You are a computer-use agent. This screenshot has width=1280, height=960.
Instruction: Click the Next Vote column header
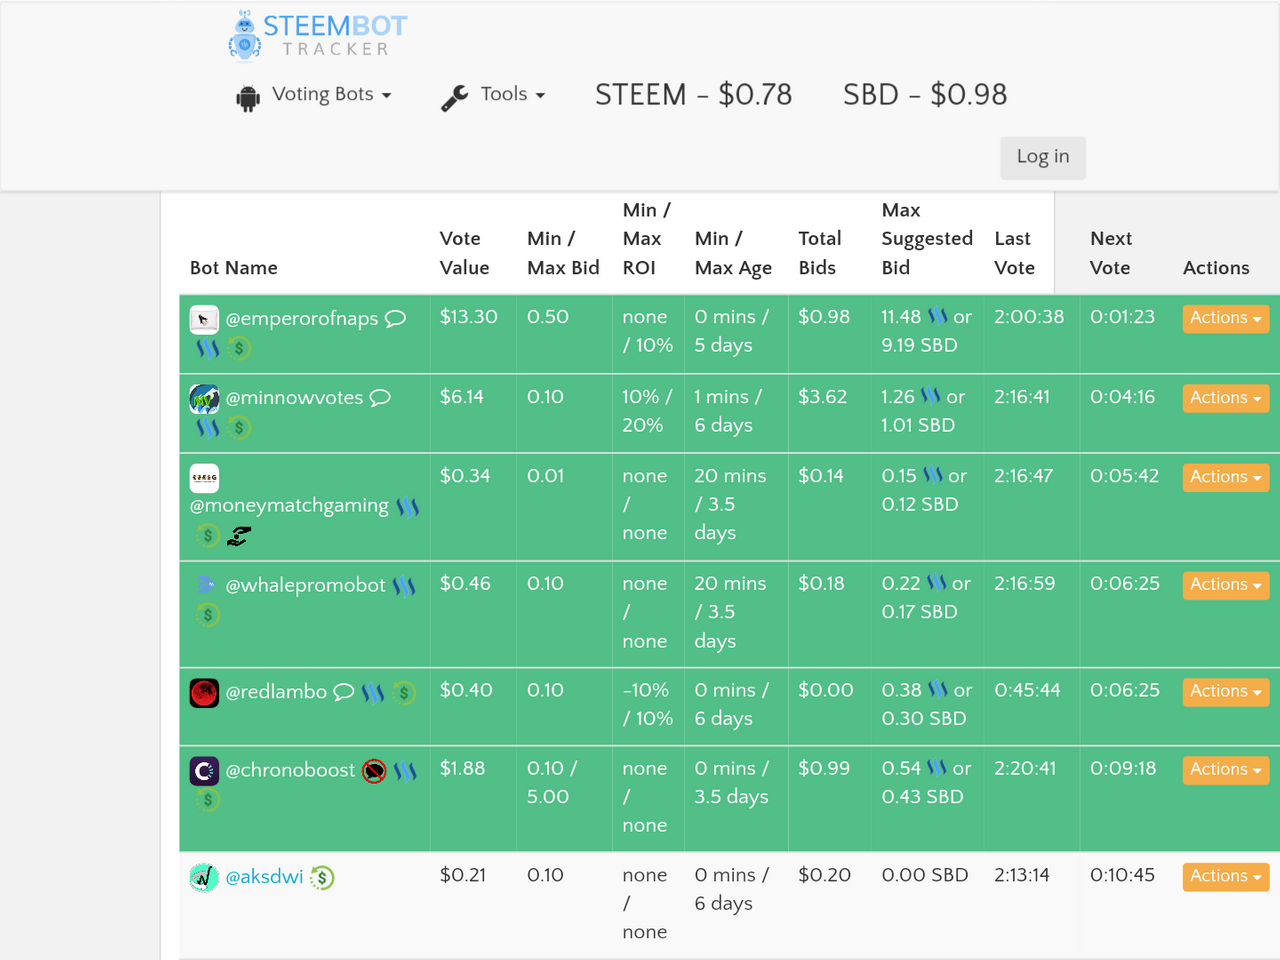(1111, 253)
